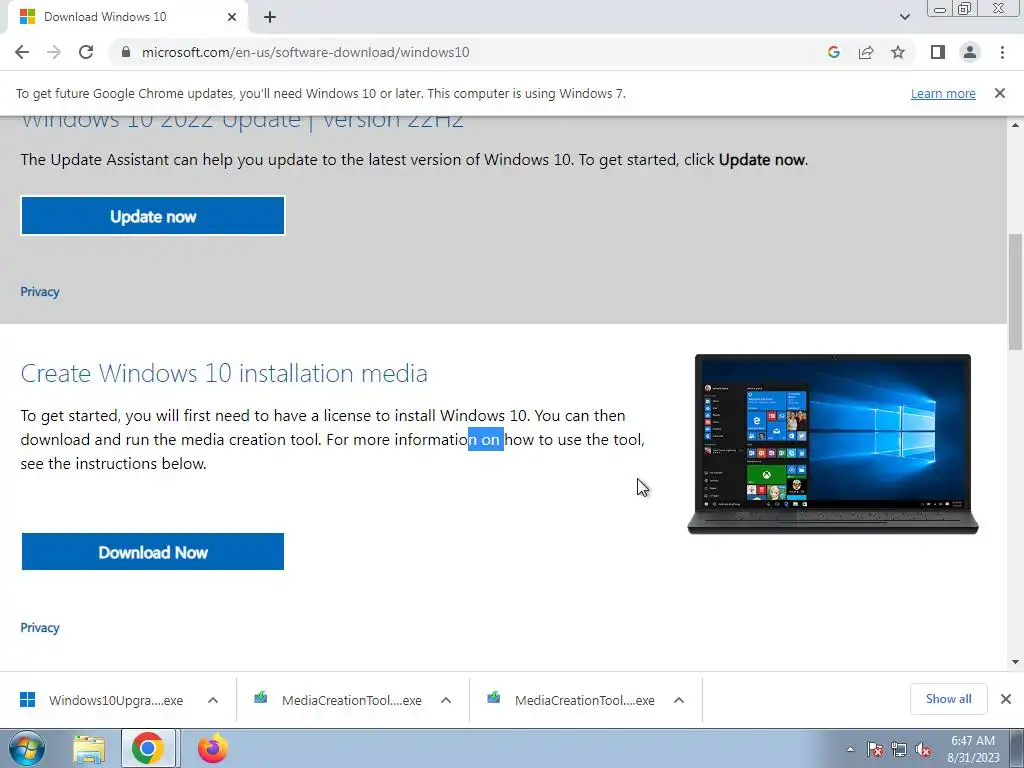Open the Chrome profile menu

pos(970,52)
